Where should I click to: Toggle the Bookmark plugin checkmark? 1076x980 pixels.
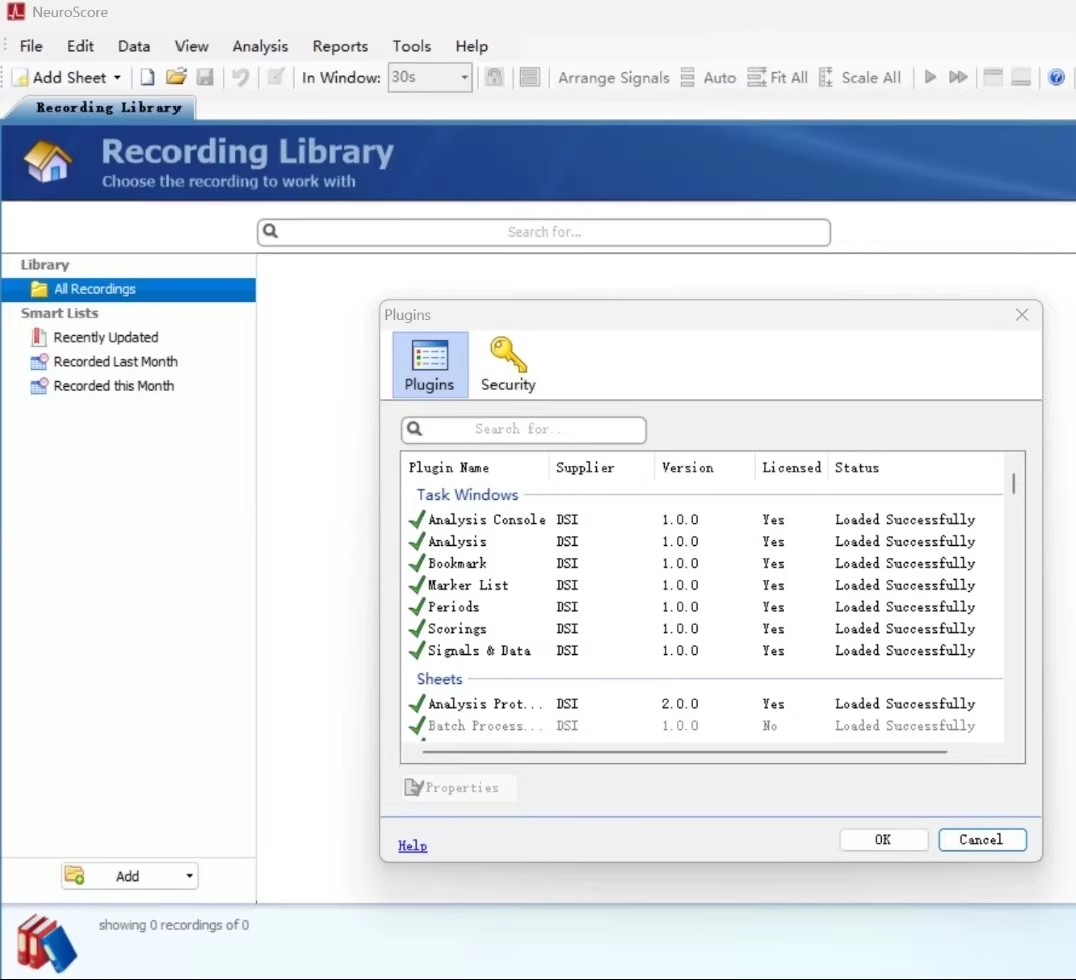tap(417, 564)
